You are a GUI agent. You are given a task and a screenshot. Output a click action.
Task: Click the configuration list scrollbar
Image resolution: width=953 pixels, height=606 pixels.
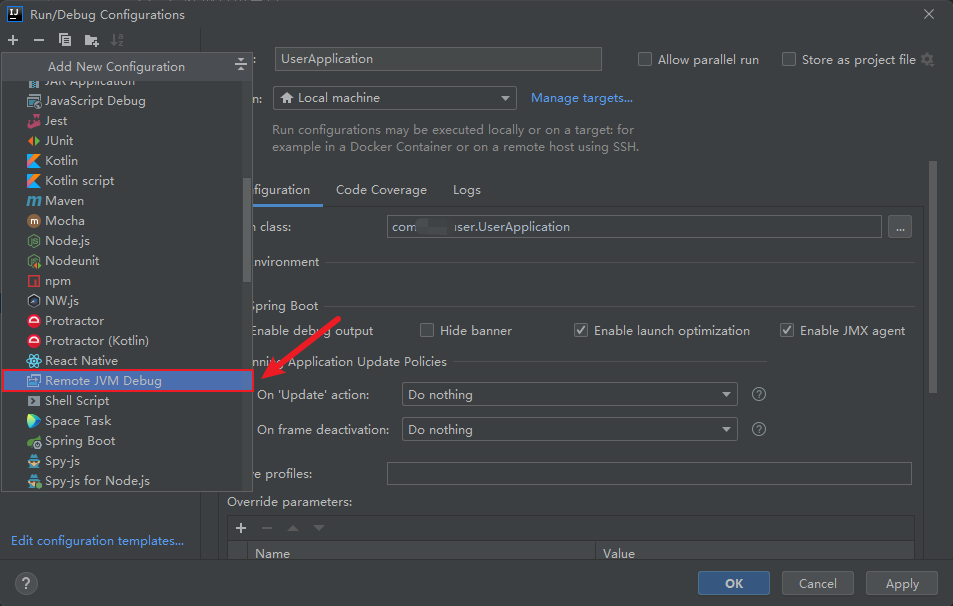pyautogui.click(x=247, y=230)
